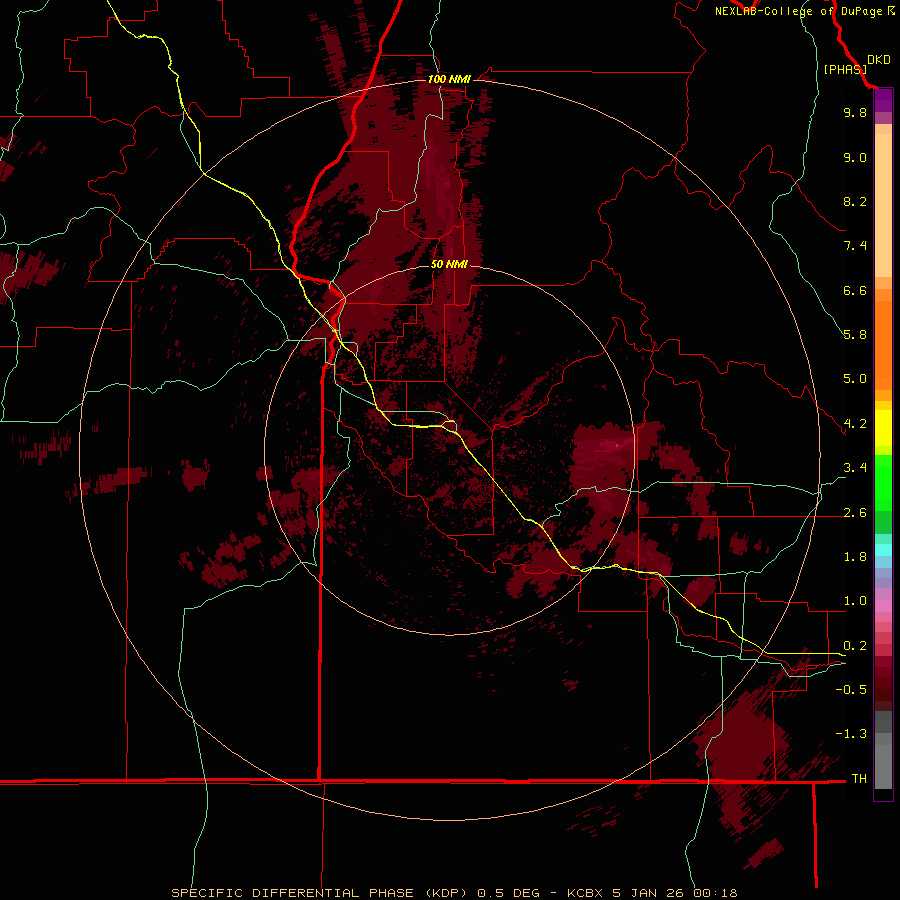Pick the cyan segment near 1.8

(x=883, y=550)
